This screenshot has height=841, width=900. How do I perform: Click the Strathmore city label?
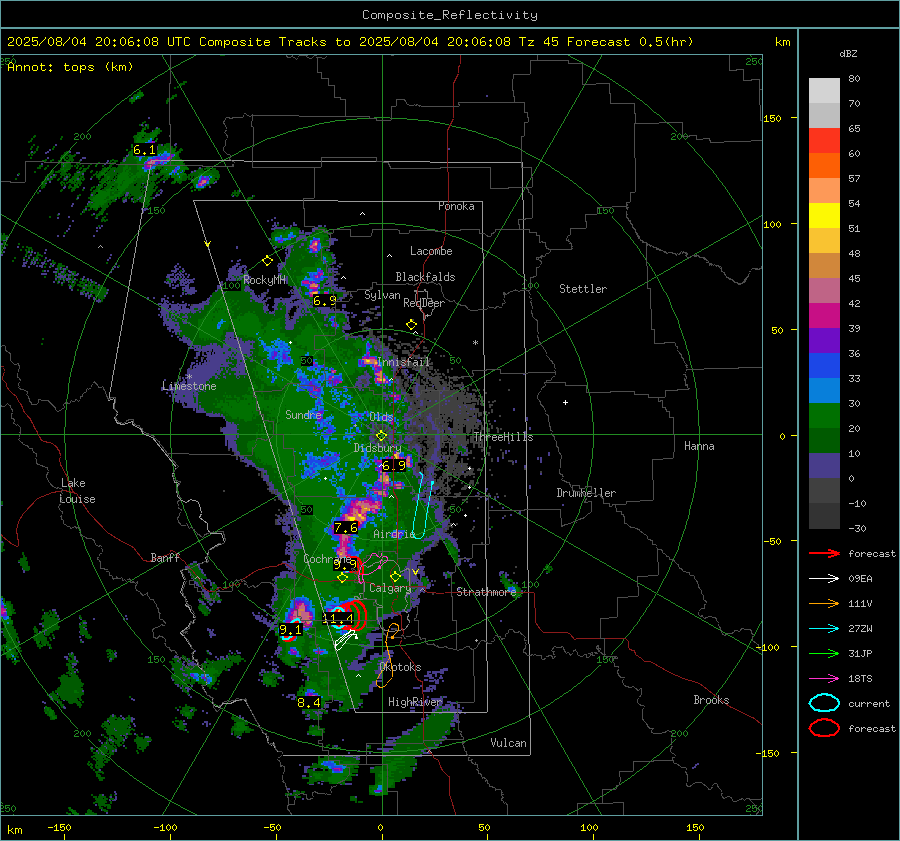[x=486, y=592]
